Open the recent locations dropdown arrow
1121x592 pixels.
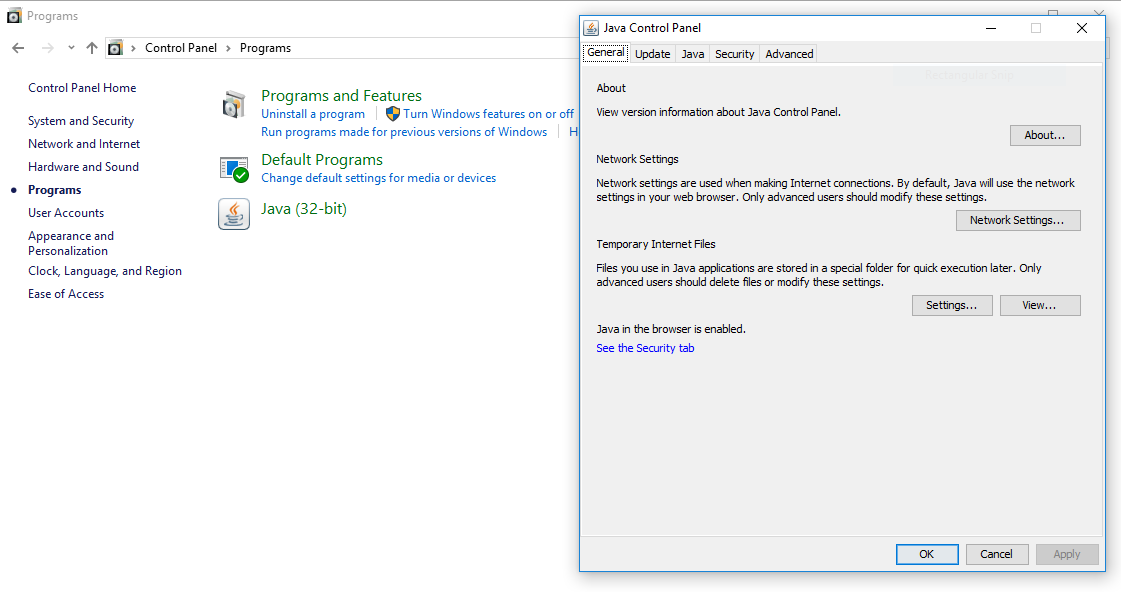[71, 48]
